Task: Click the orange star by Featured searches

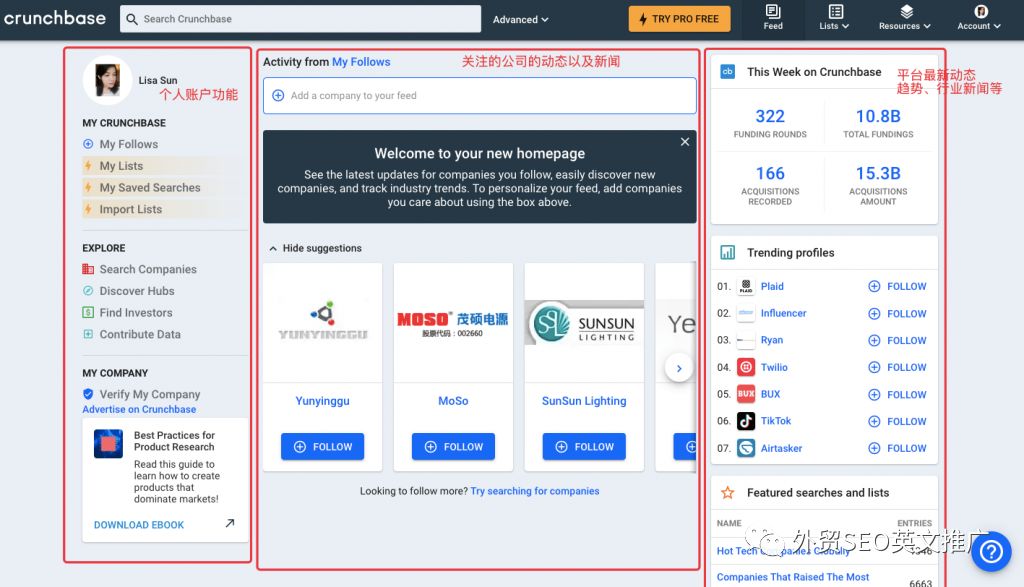Action: click(x=728, y=492)
